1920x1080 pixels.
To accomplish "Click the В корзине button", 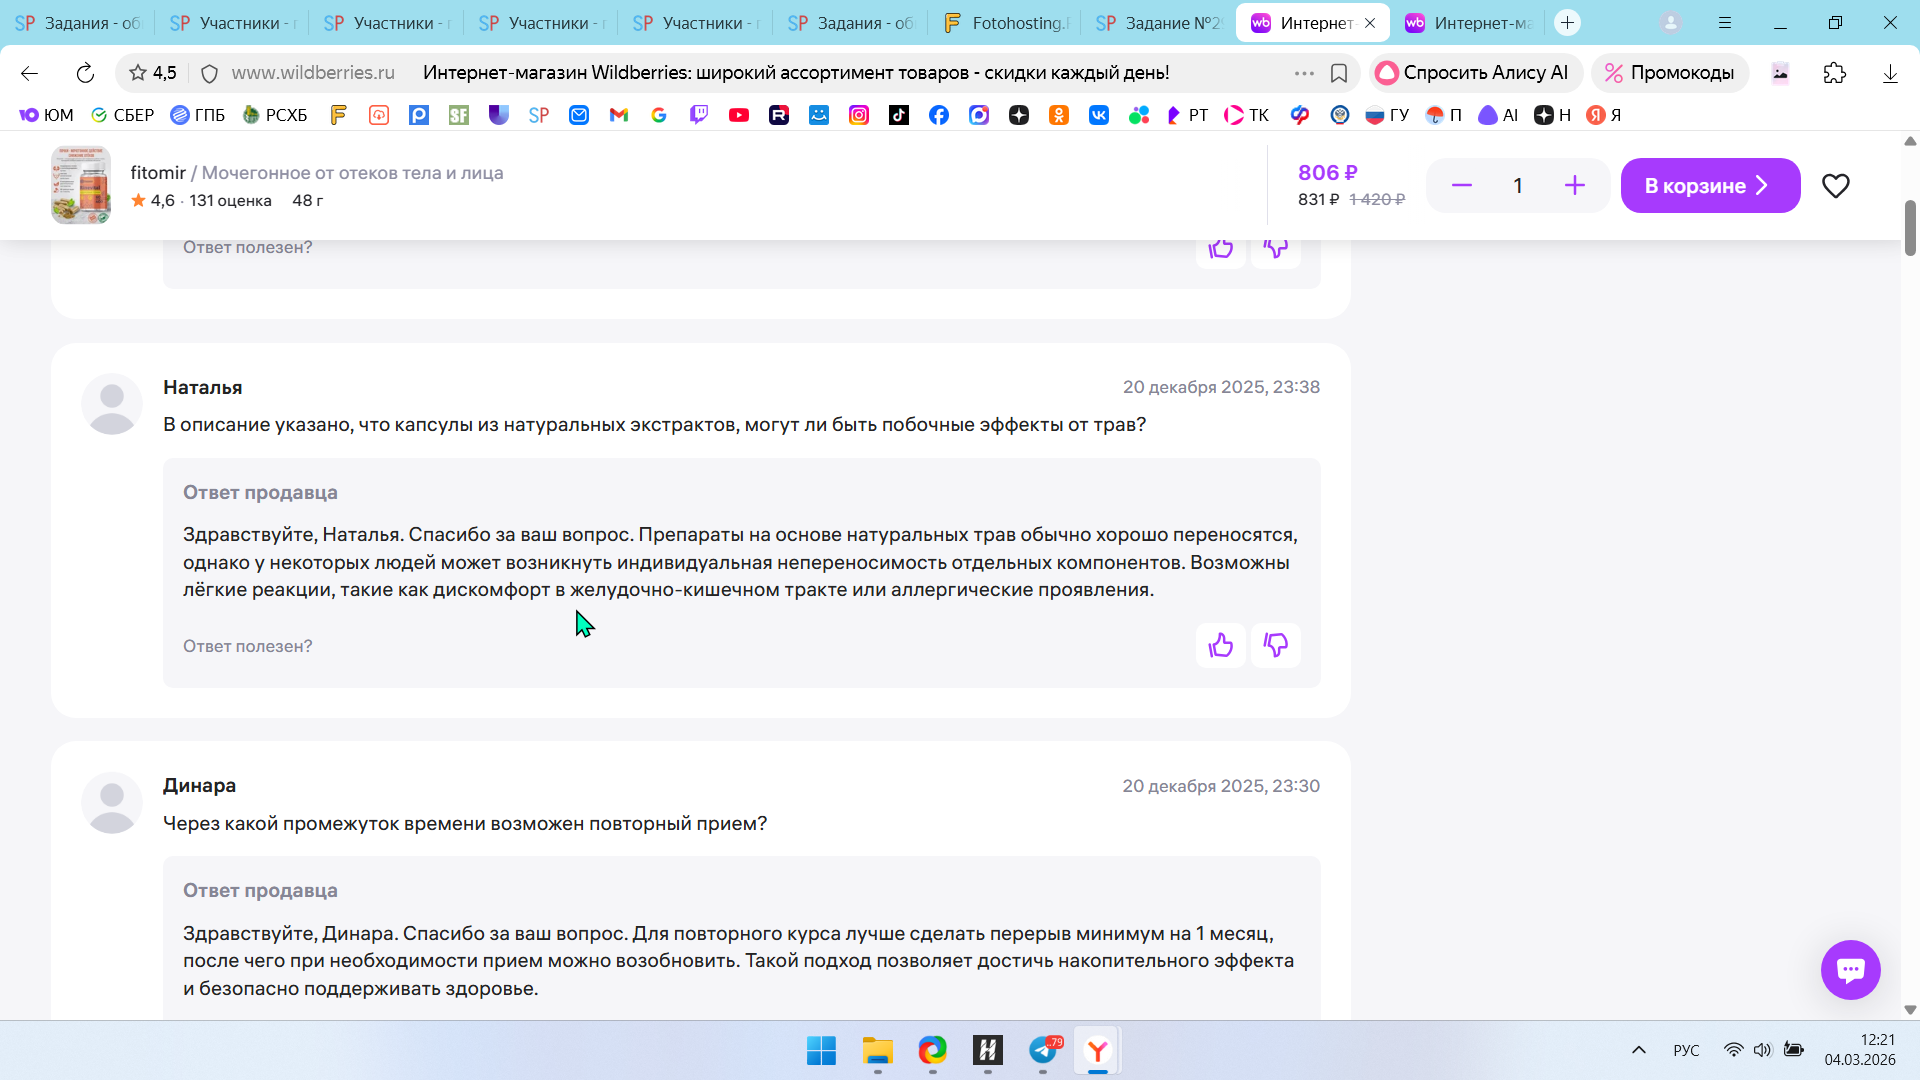I will pyautogui.click(x=1709, y=186).
